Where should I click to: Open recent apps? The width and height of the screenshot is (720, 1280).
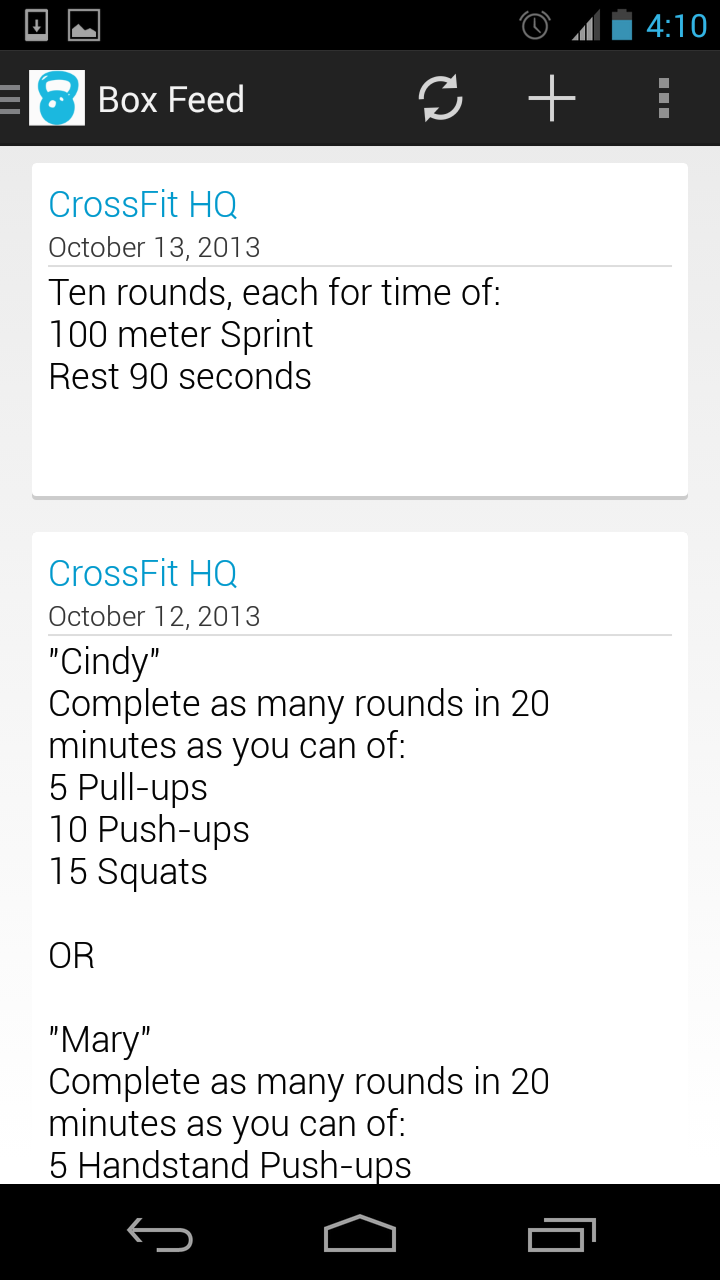(560, 1234)
